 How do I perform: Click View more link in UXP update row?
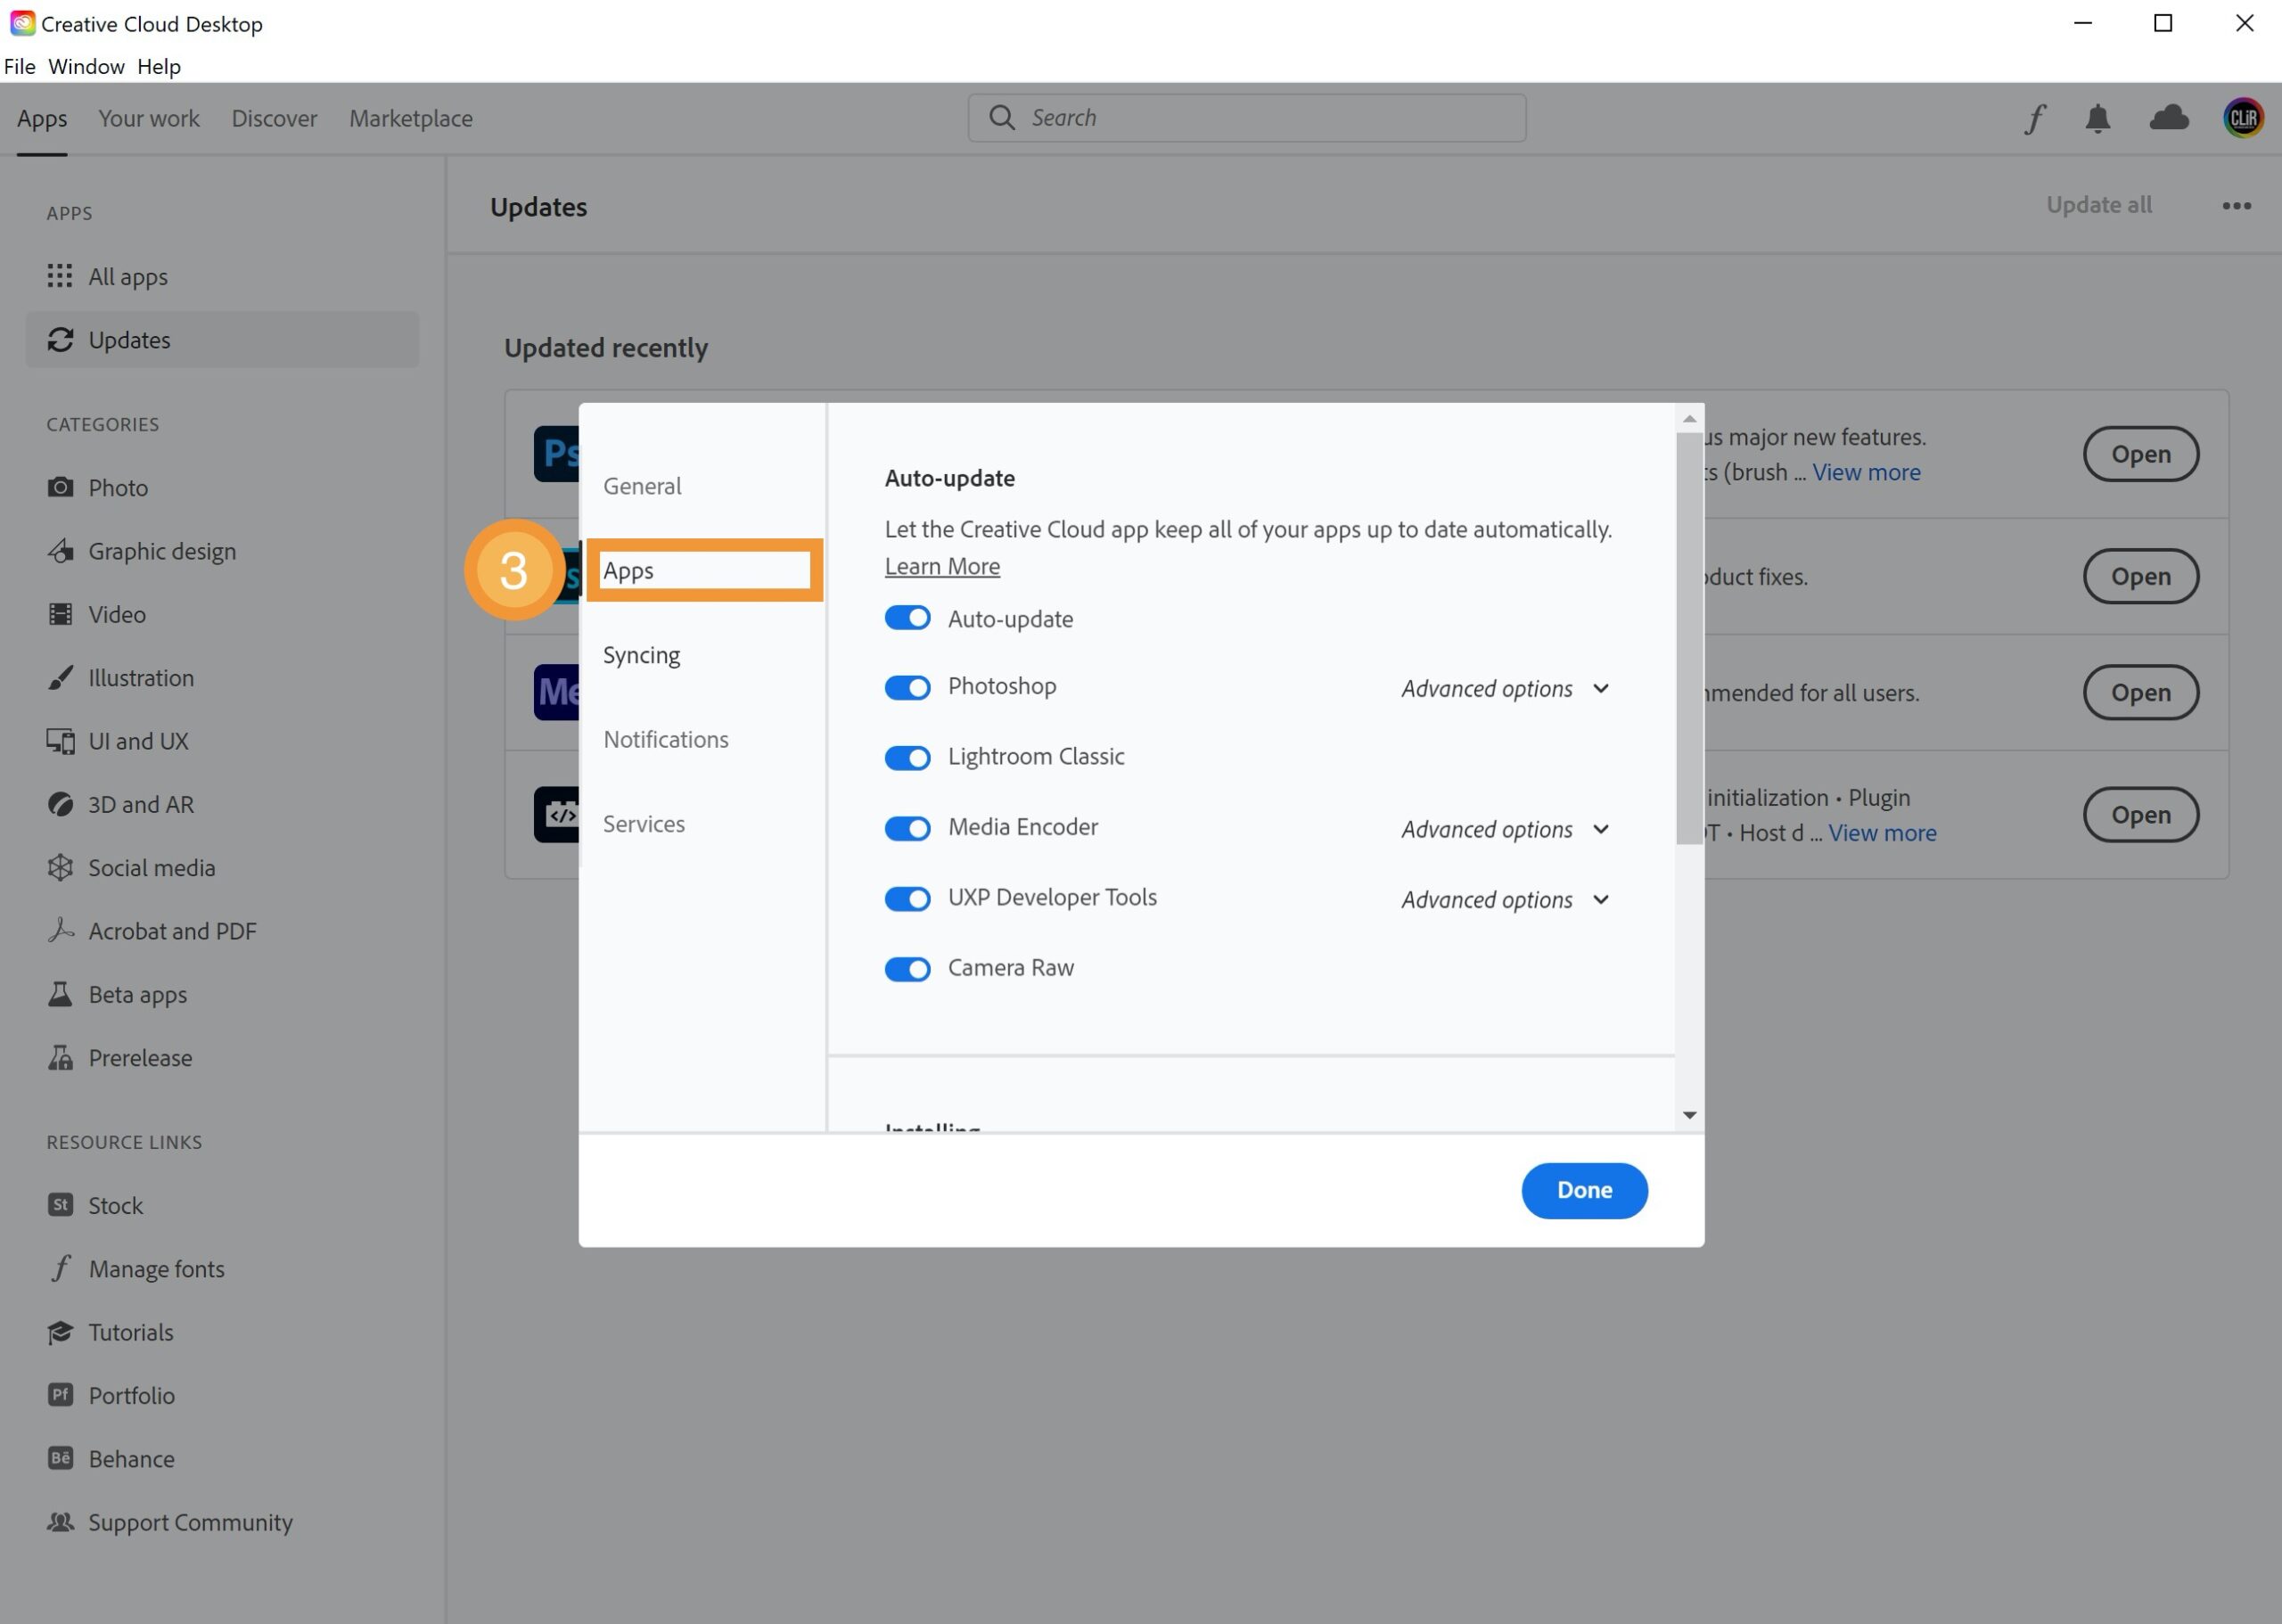pos(1882,833)
